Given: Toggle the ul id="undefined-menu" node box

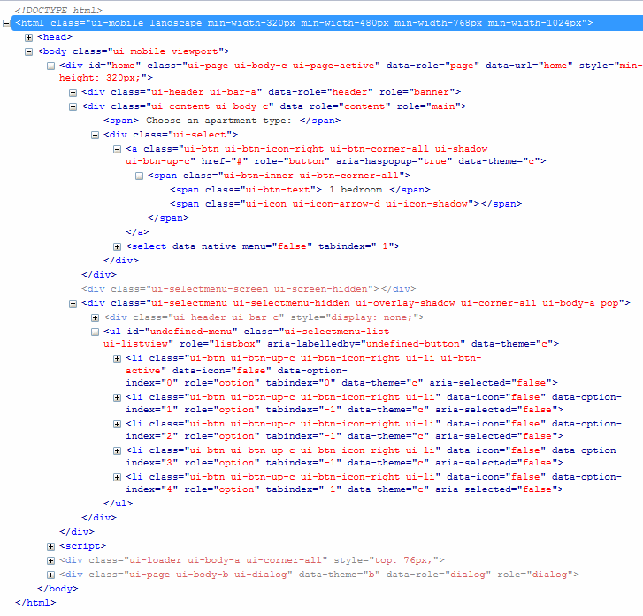Looking at the screenshot, I should (95, 332).
